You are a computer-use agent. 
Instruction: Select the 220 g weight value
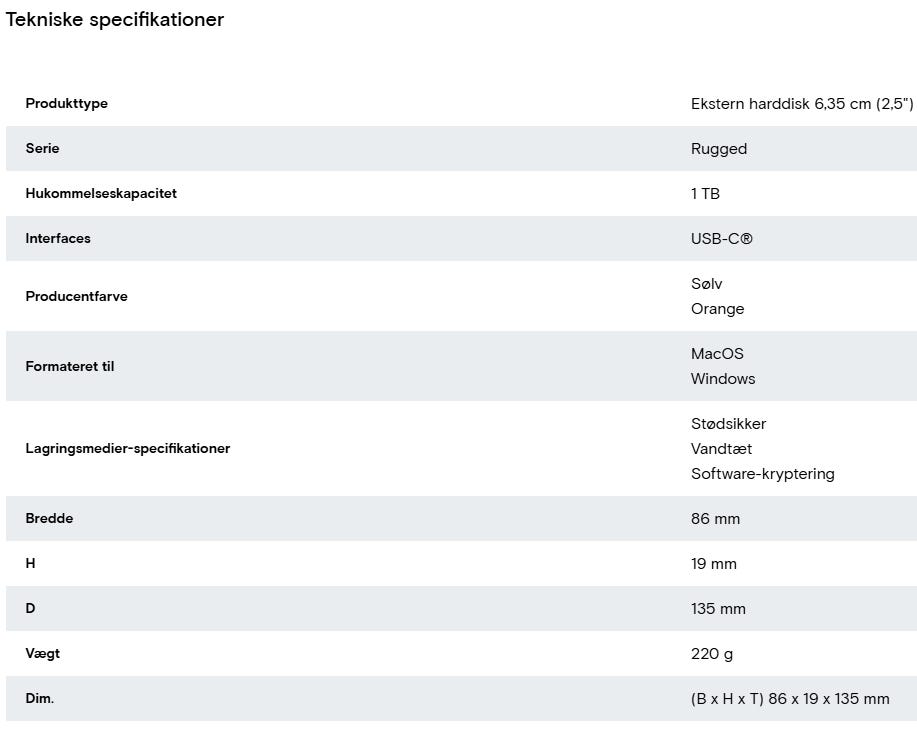[711, 654]
